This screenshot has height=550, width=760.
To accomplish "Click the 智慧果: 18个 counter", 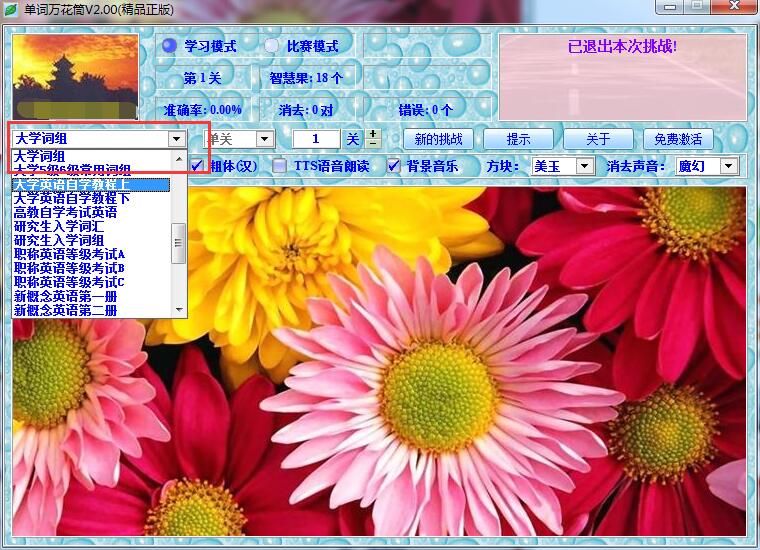I will (x=306, y=78).
